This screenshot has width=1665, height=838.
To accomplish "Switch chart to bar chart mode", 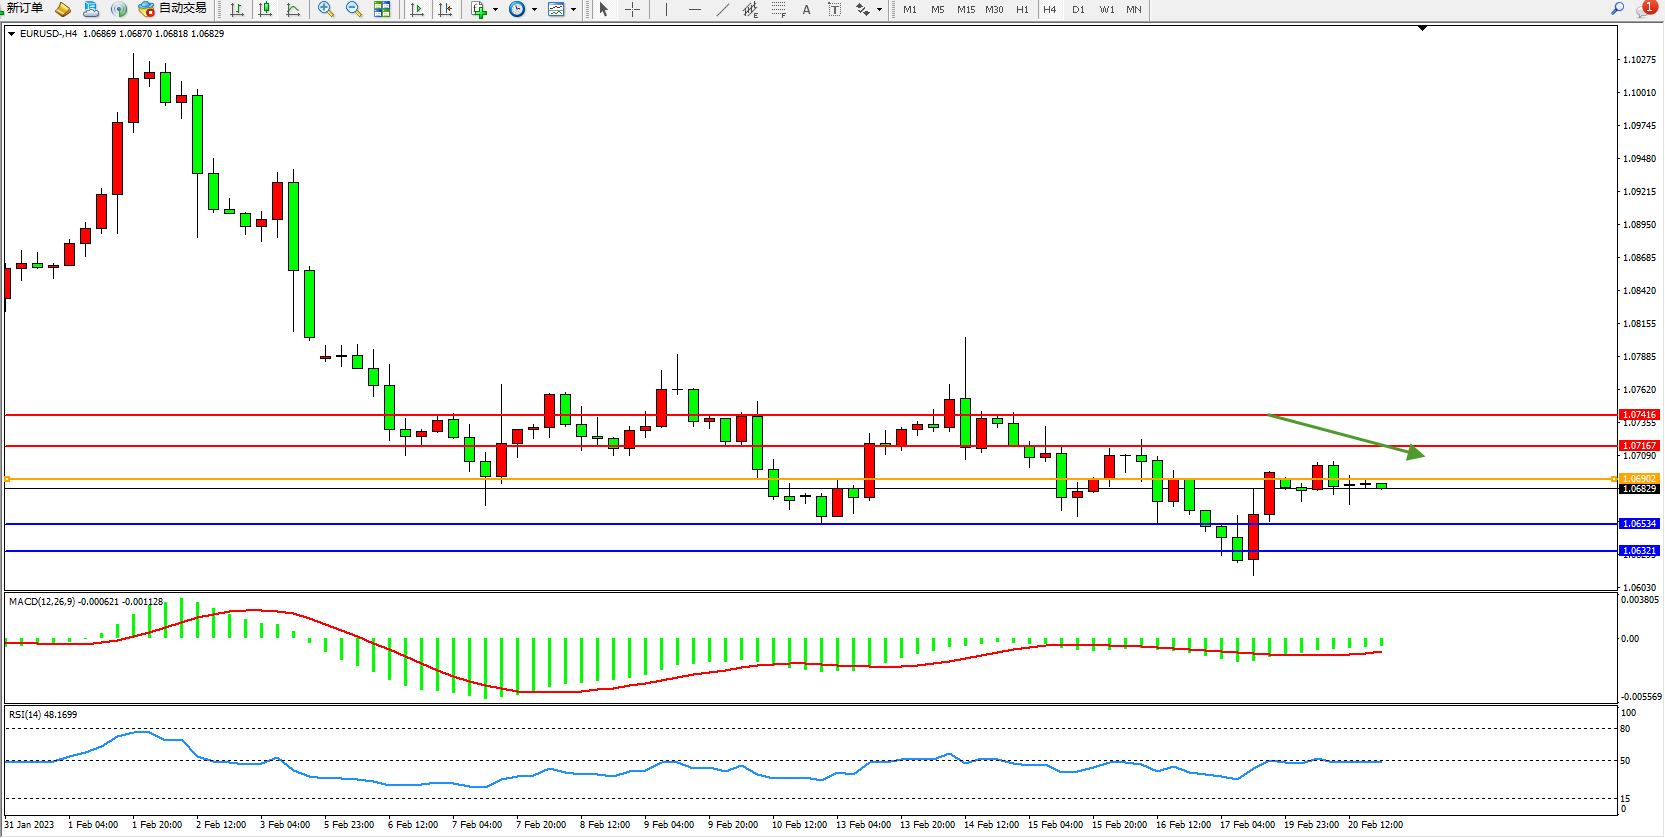I will point(237,10).
